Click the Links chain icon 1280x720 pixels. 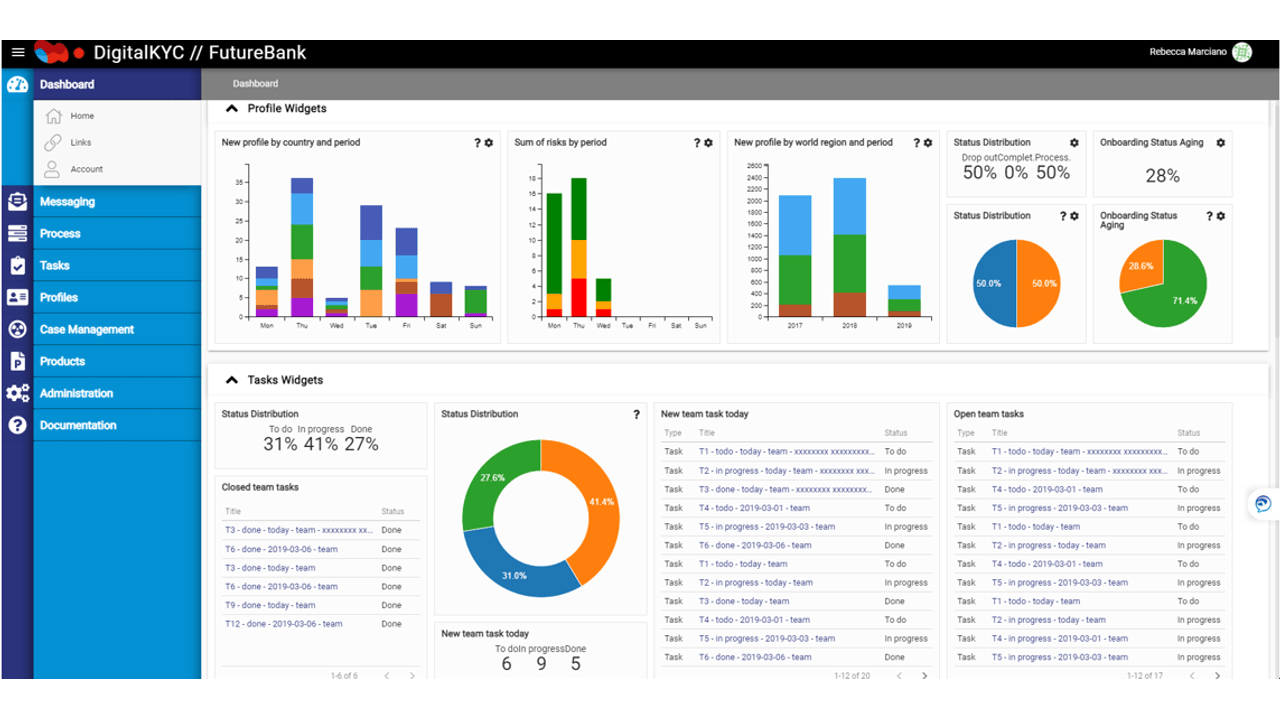53,142
